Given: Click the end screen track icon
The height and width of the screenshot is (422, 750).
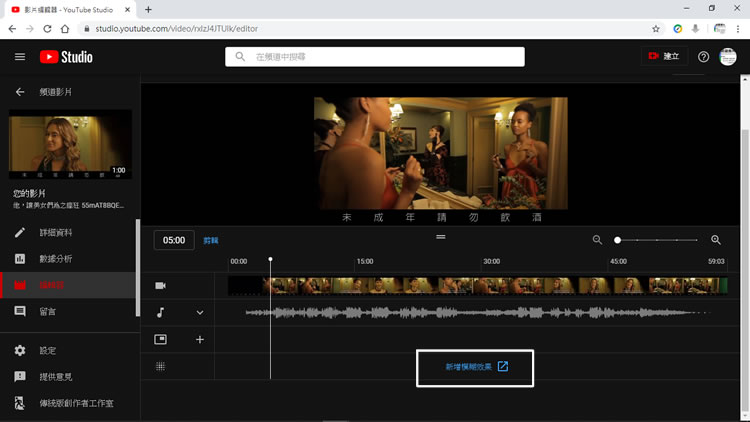Looking at the screenshot, I should click(160, 339).
